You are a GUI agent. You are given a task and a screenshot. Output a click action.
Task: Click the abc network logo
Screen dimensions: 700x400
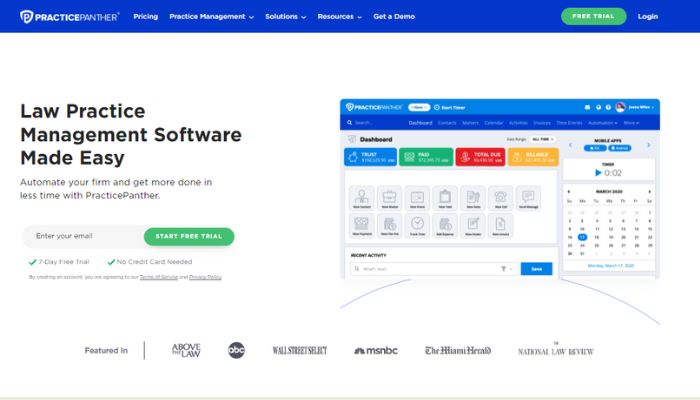click(x=236, y=350)
